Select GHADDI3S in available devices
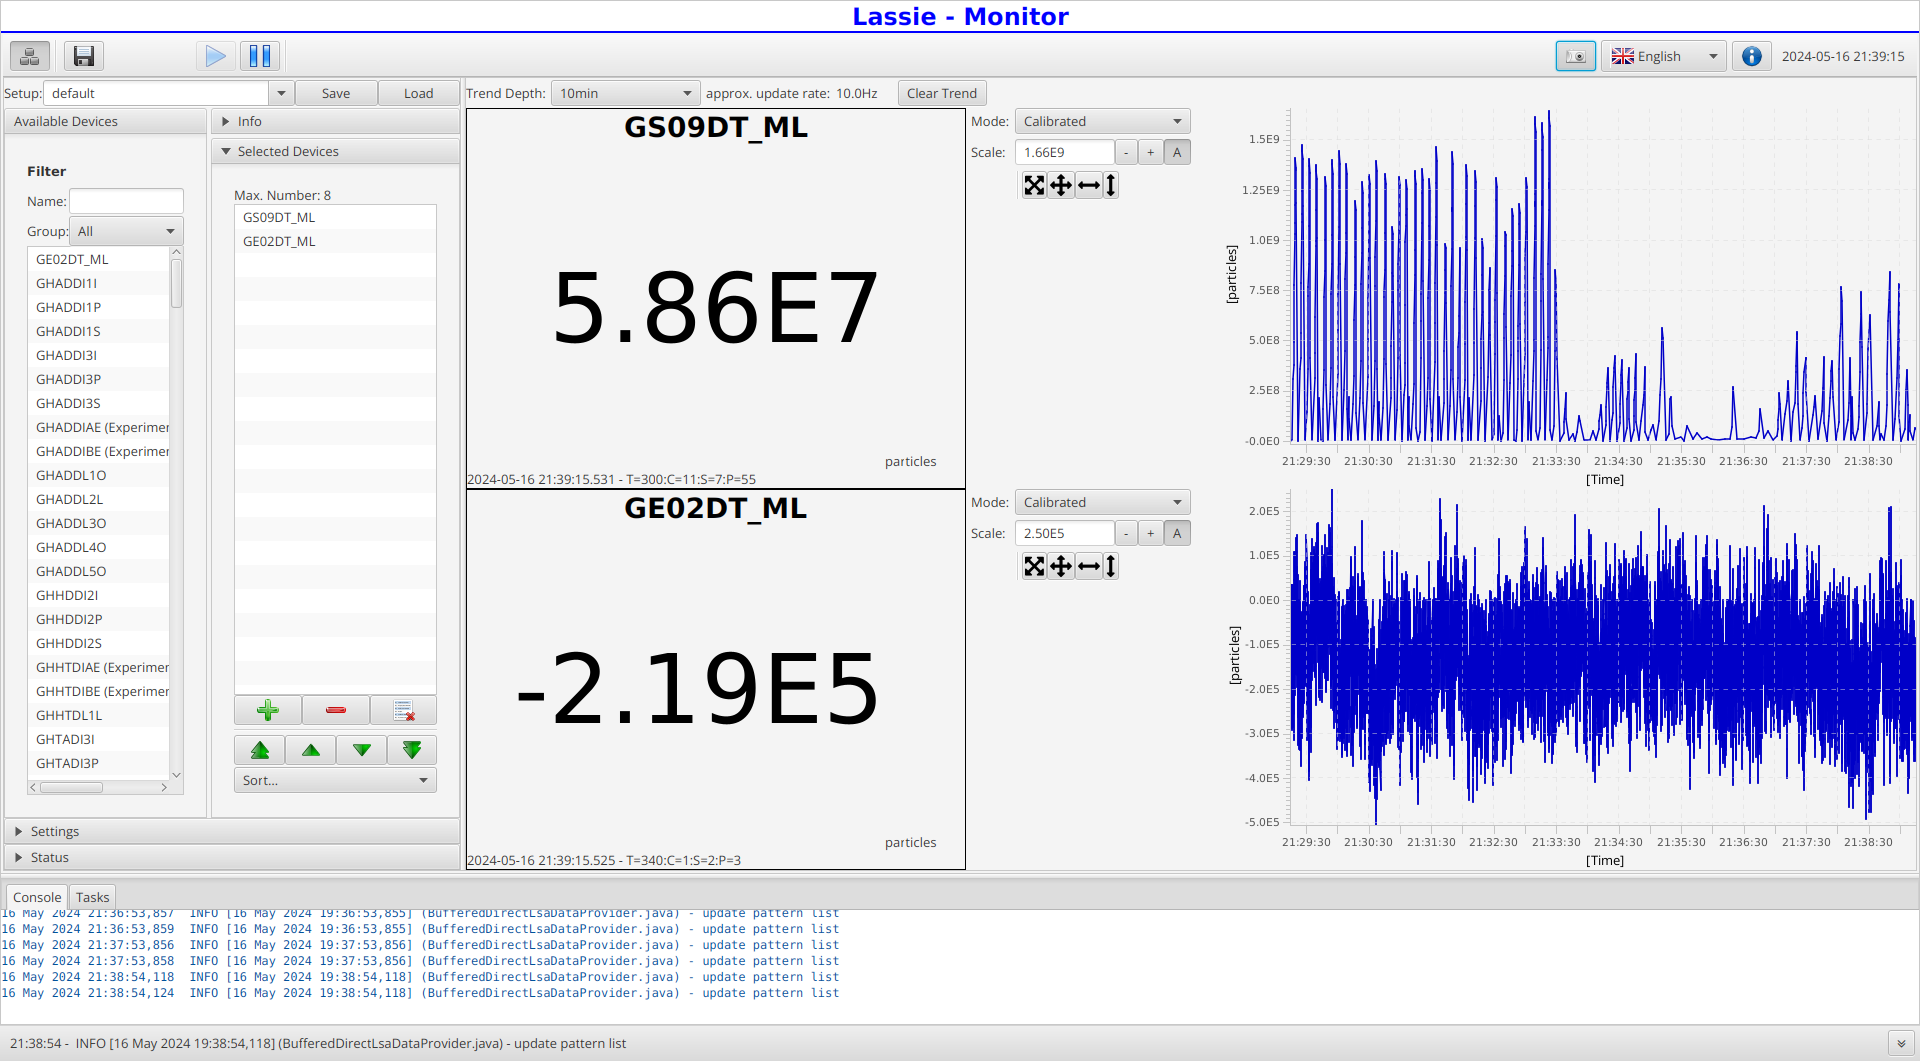The width and height of the screenshot is (1920, 1061). tap(99, 403)
